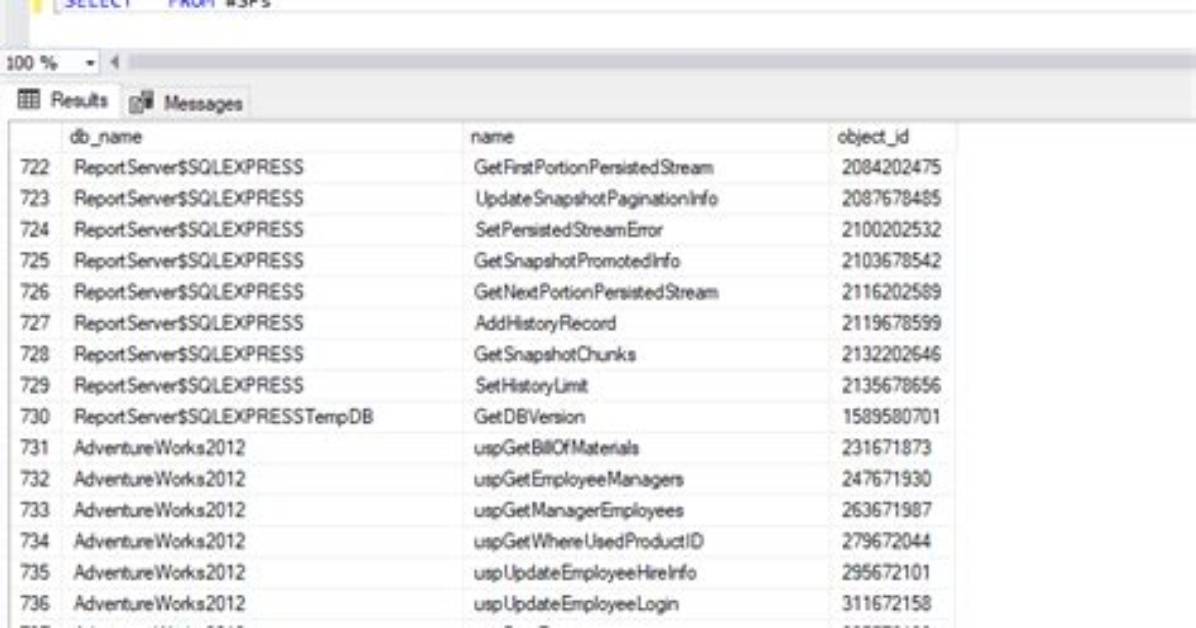Click cell GetDBVersion
The height and width of the screenshot is (628, 1196).
point(646,417)
